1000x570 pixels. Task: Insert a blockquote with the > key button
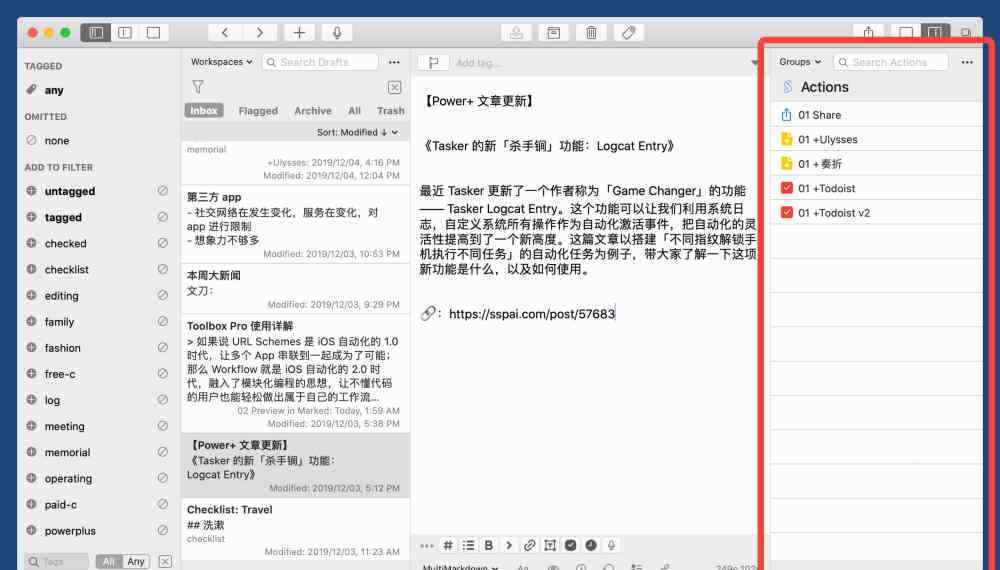tap(509, 545)
